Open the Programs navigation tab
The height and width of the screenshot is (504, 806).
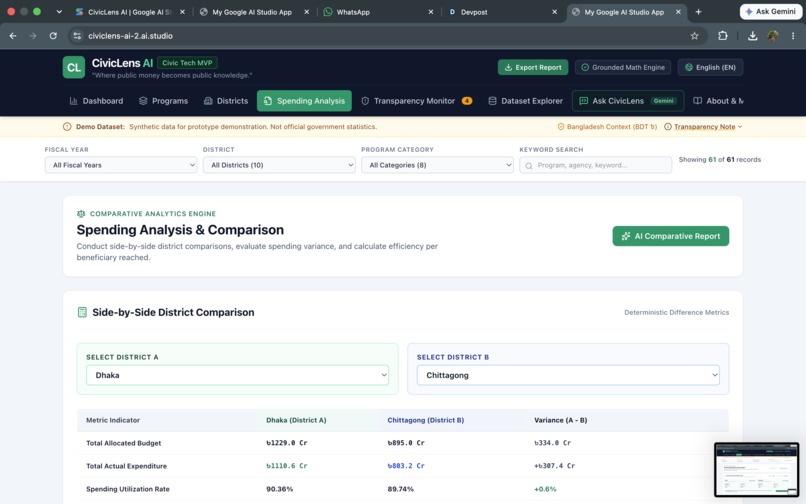(x=163, y=101)
